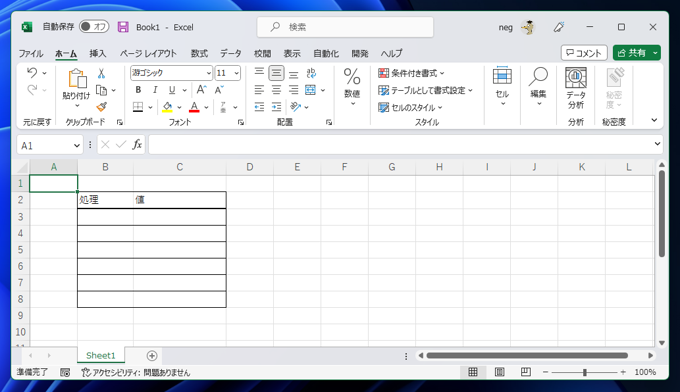This screenshot has width=680, height=392.
Task: Click the text orientation icon
Action: 296,107
